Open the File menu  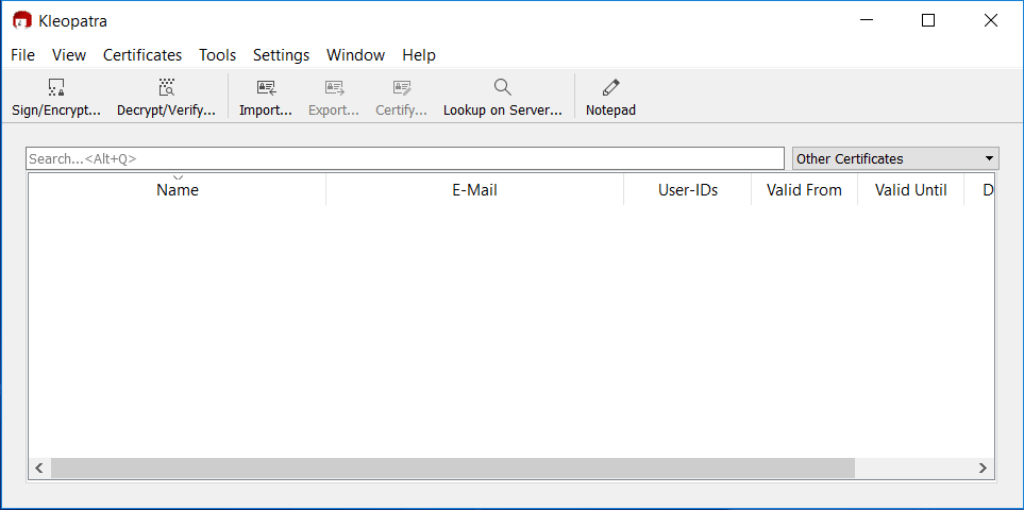23,55
